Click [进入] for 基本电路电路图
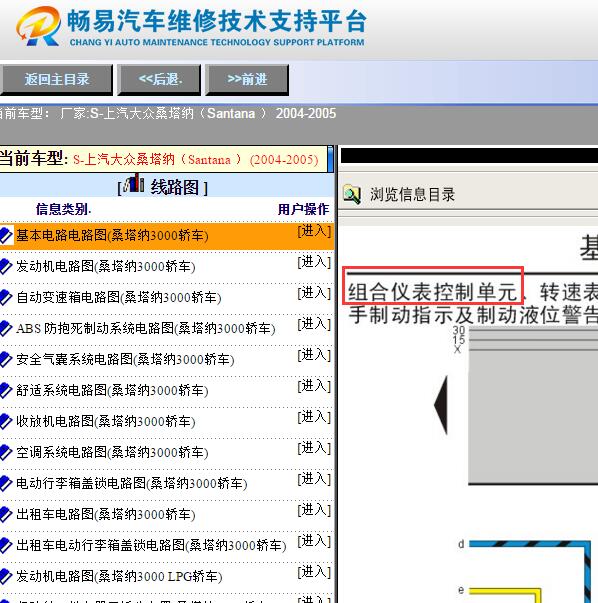 (x=314, y=231)
